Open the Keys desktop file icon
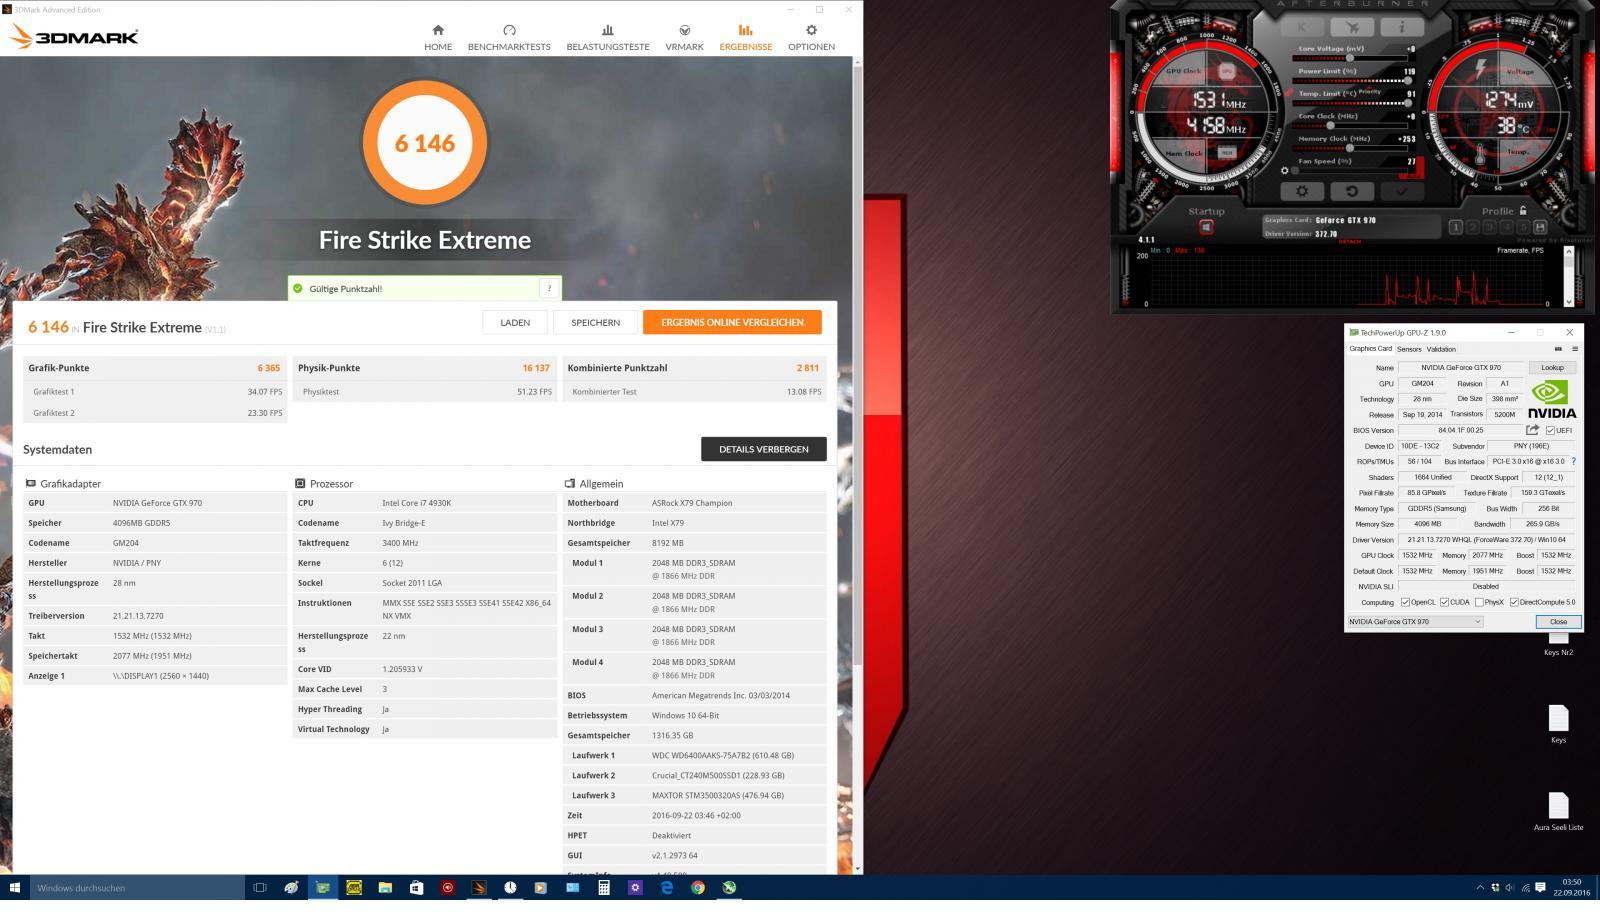The height and width of the screenshot is (920, 1600). tap(1558, 724)
